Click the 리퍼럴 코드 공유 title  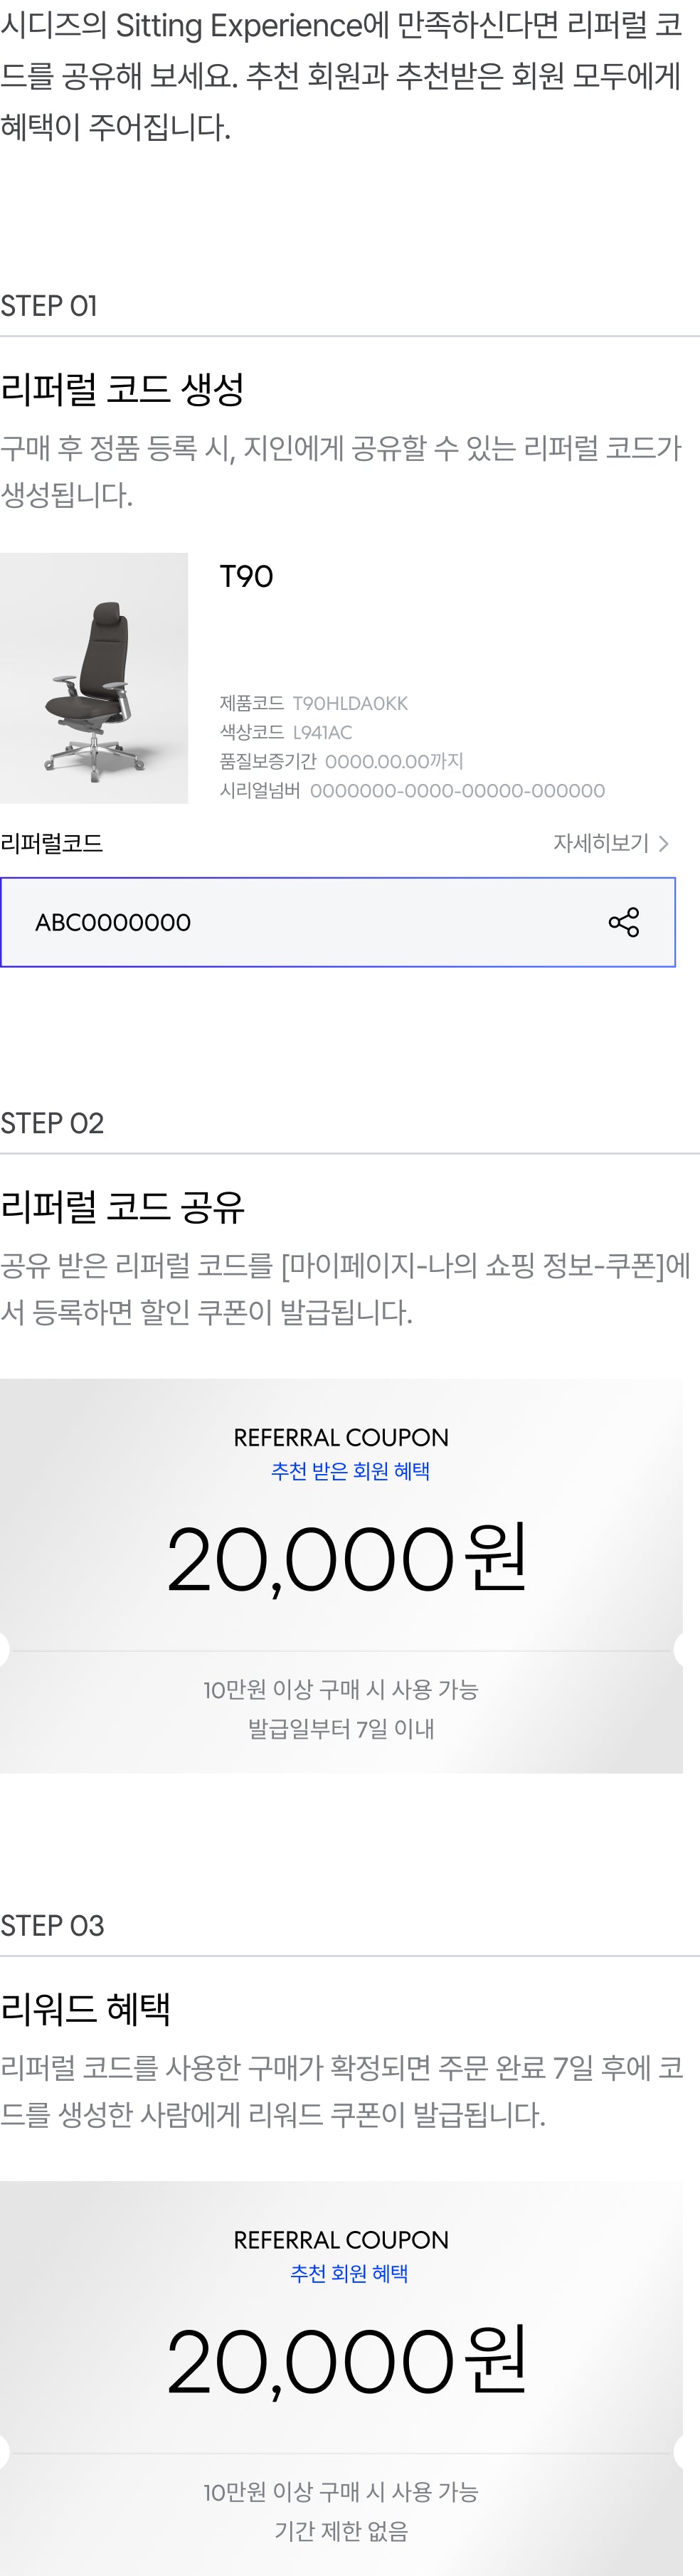(x=122, y=1207)
